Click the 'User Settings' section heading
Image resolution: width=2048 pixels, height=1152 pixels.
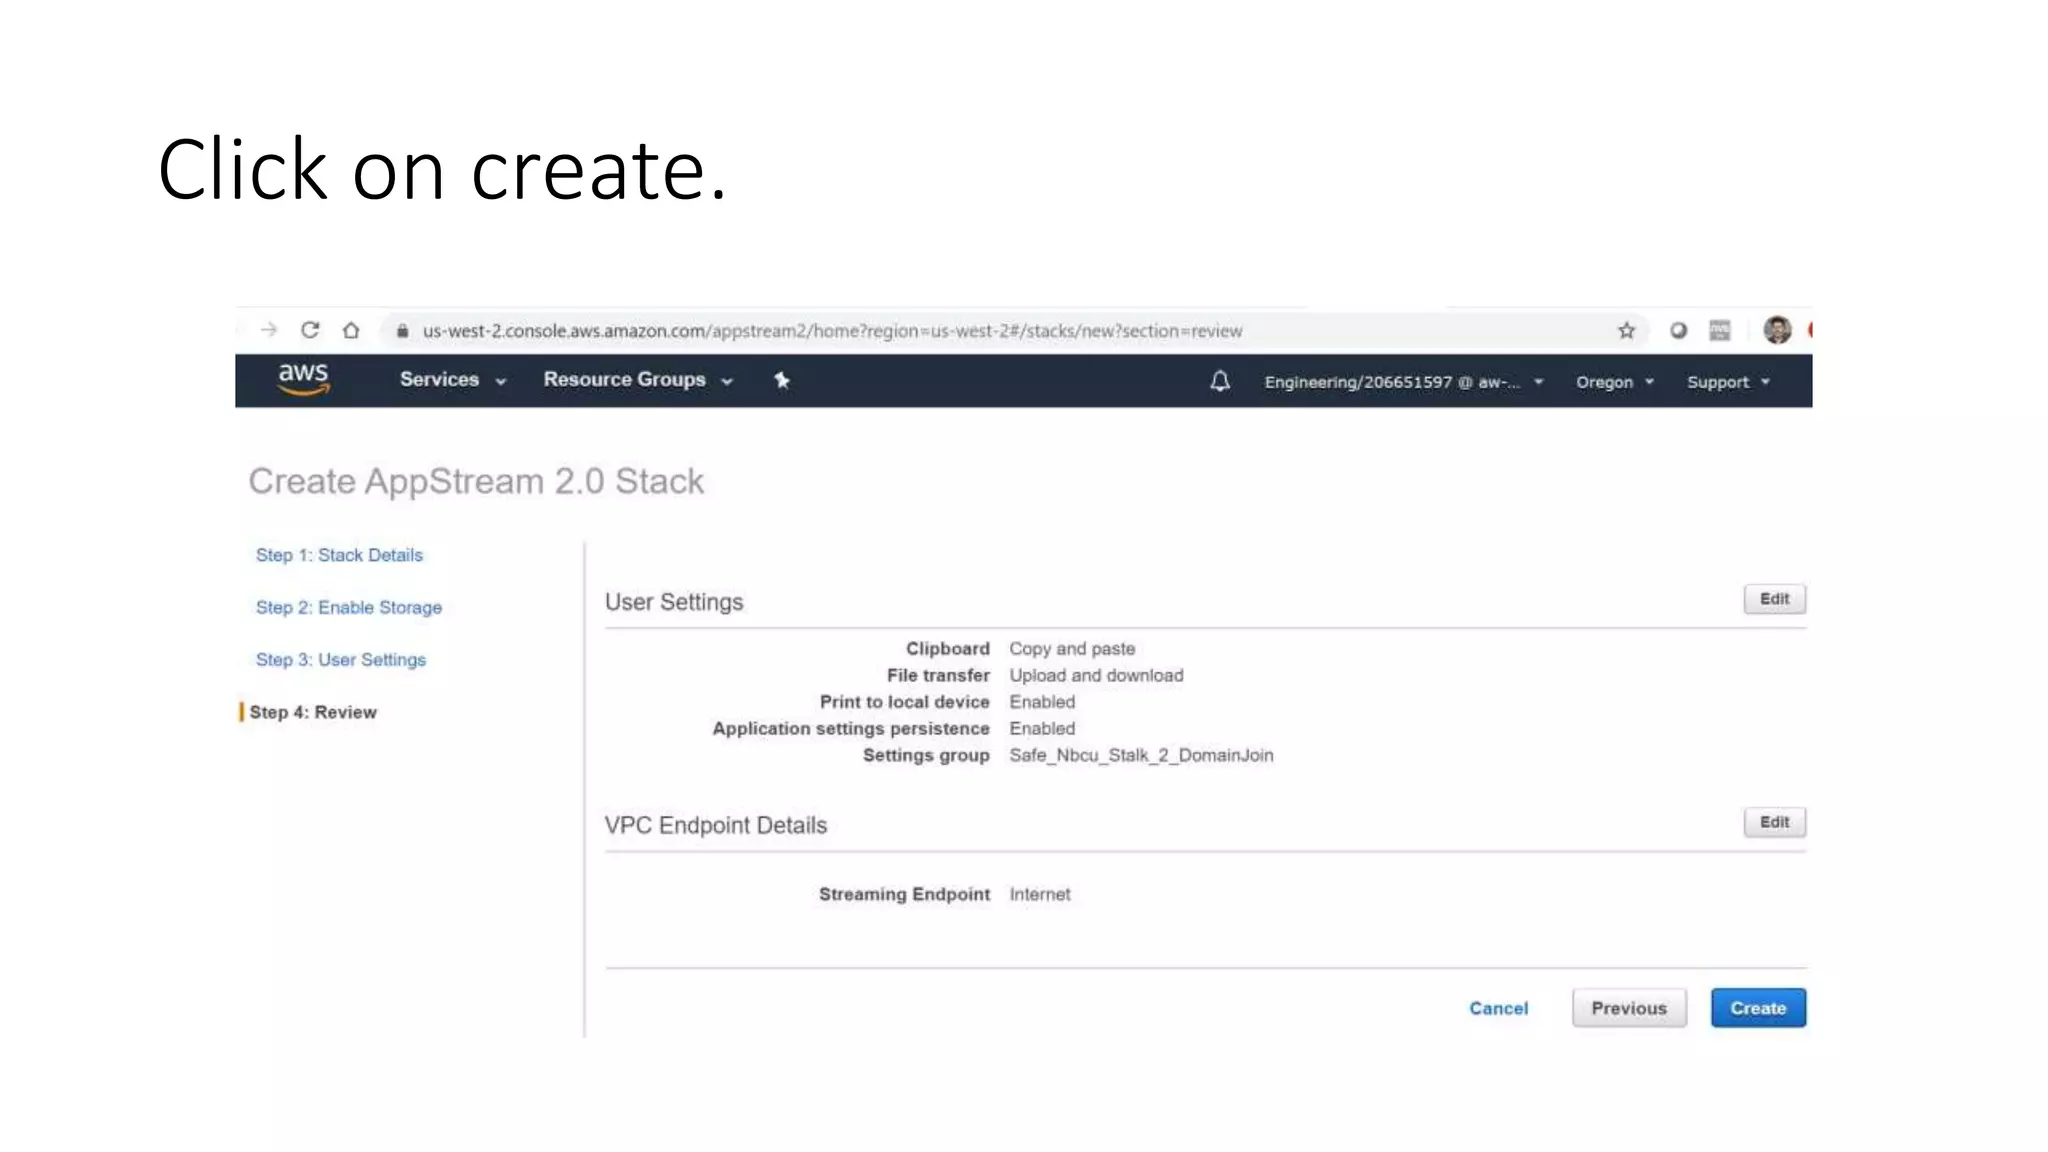click(x=674, y=602)
